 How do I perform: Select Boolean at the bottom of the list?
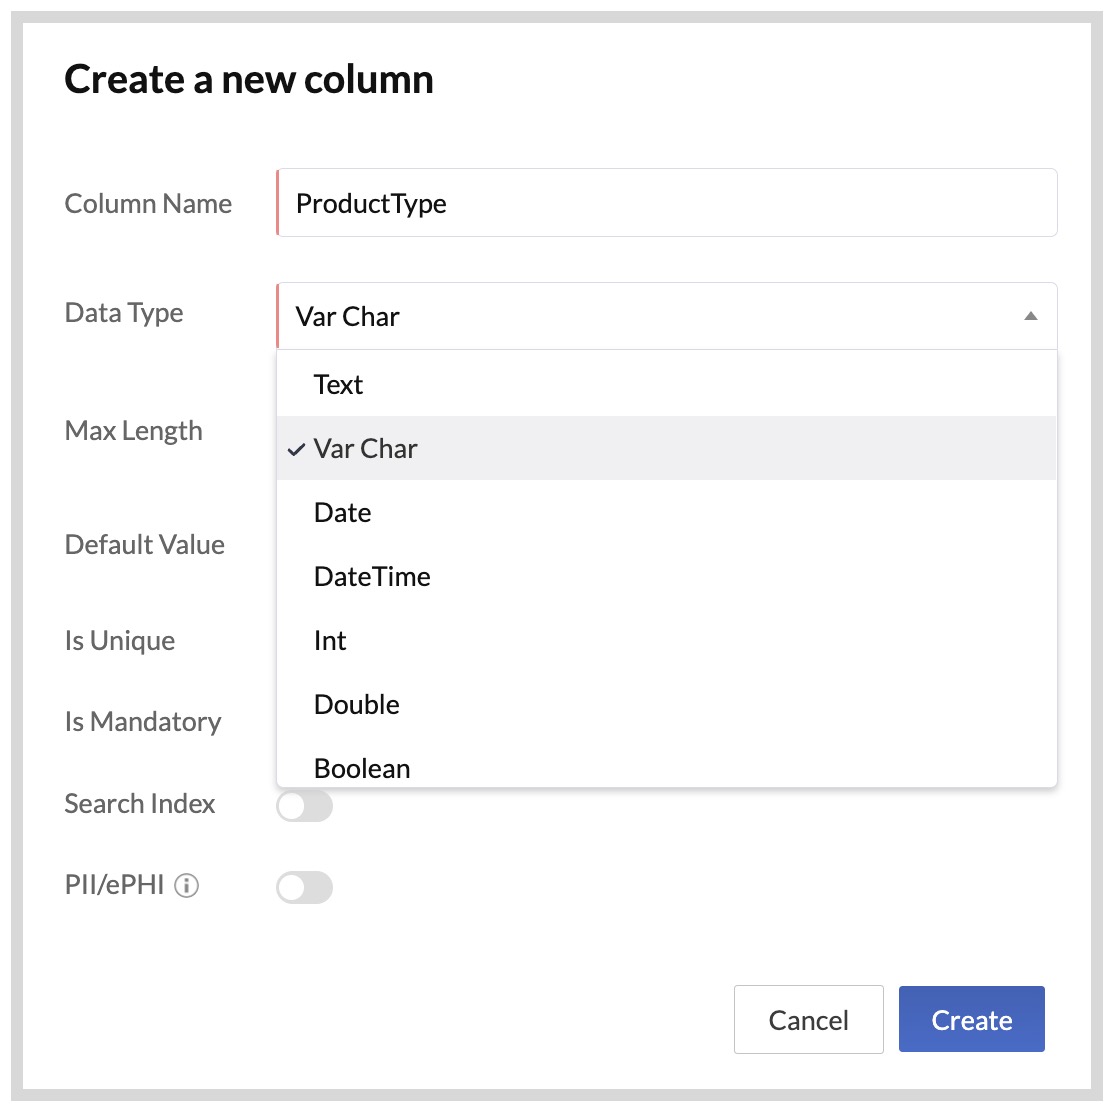tap(362, 768)
